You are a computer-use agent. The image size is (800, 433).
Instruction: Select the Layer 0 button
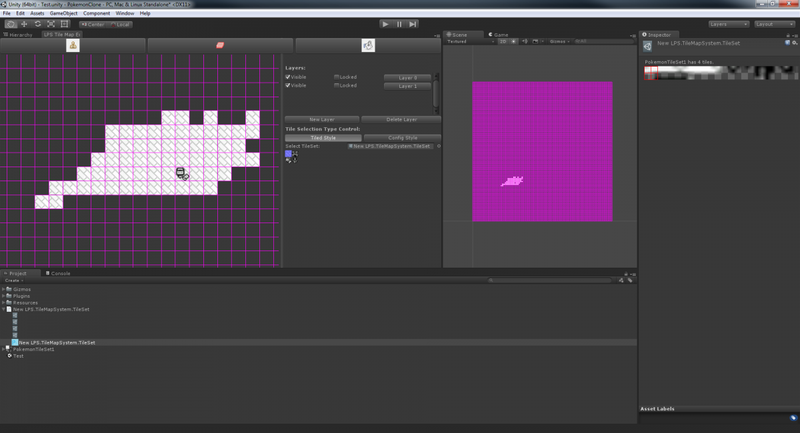(x=408, y=78)
